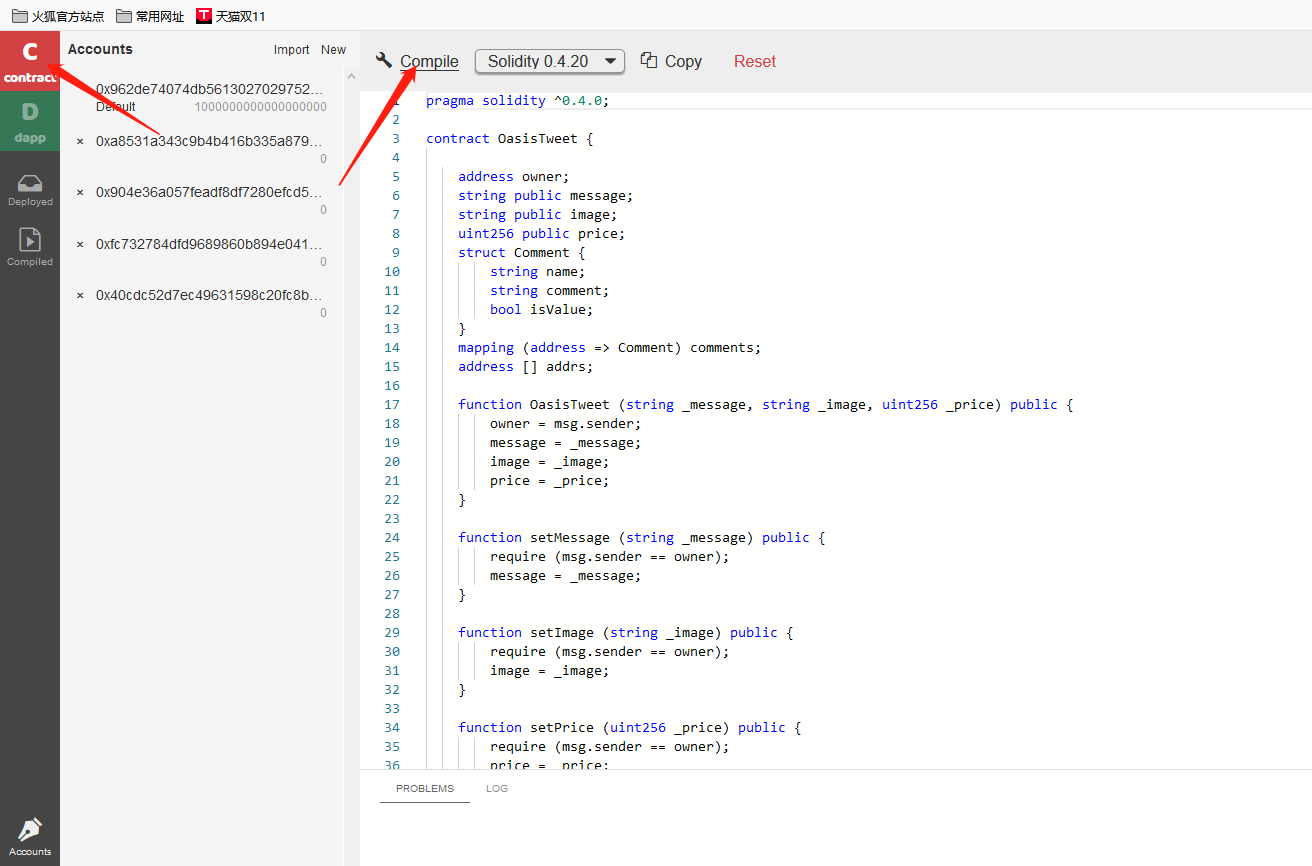This screenshot has height=866, width=1312.
Task: Reset the editor contents
Action: [x=755, y=61]
